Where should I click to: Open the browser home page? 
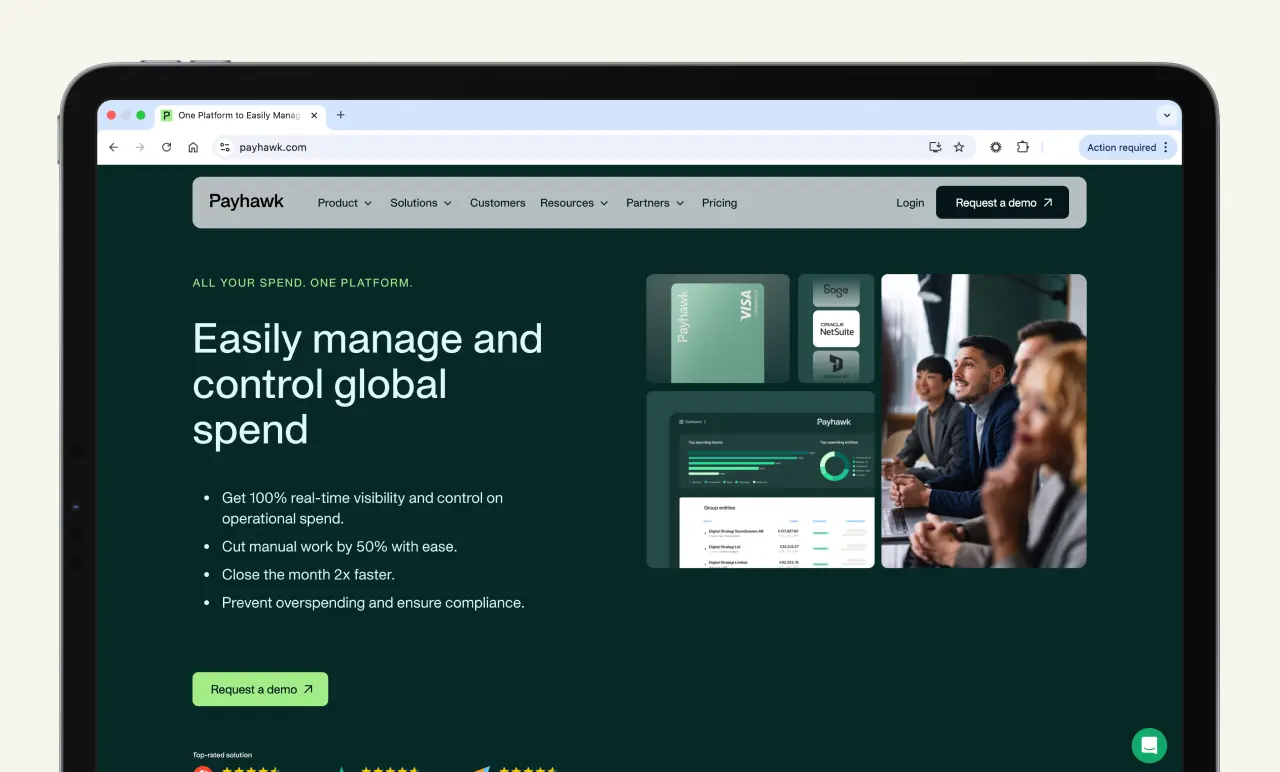193,147
